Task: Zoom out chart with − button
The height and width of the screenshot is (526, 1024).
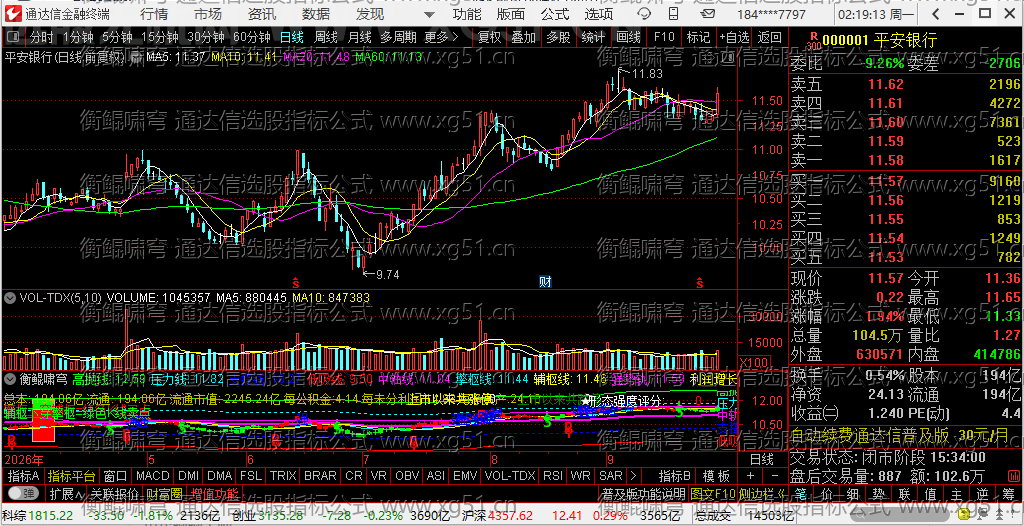Action: pos(775,476)
